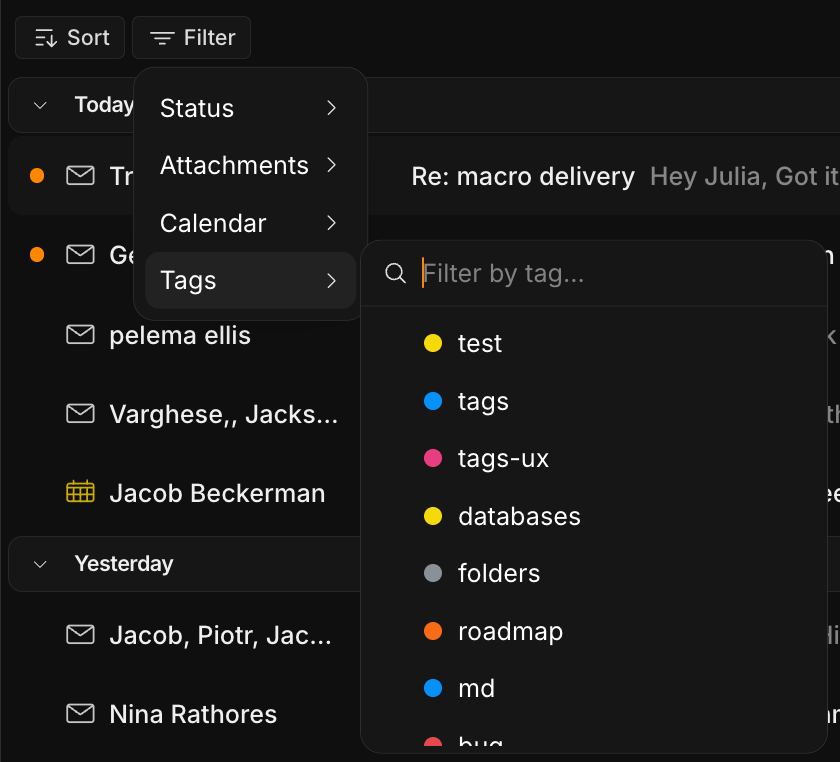The image size is (840, 762).
Task: Click the mail icon beside Nina Rathores
Action: click(x=80, y=714)
